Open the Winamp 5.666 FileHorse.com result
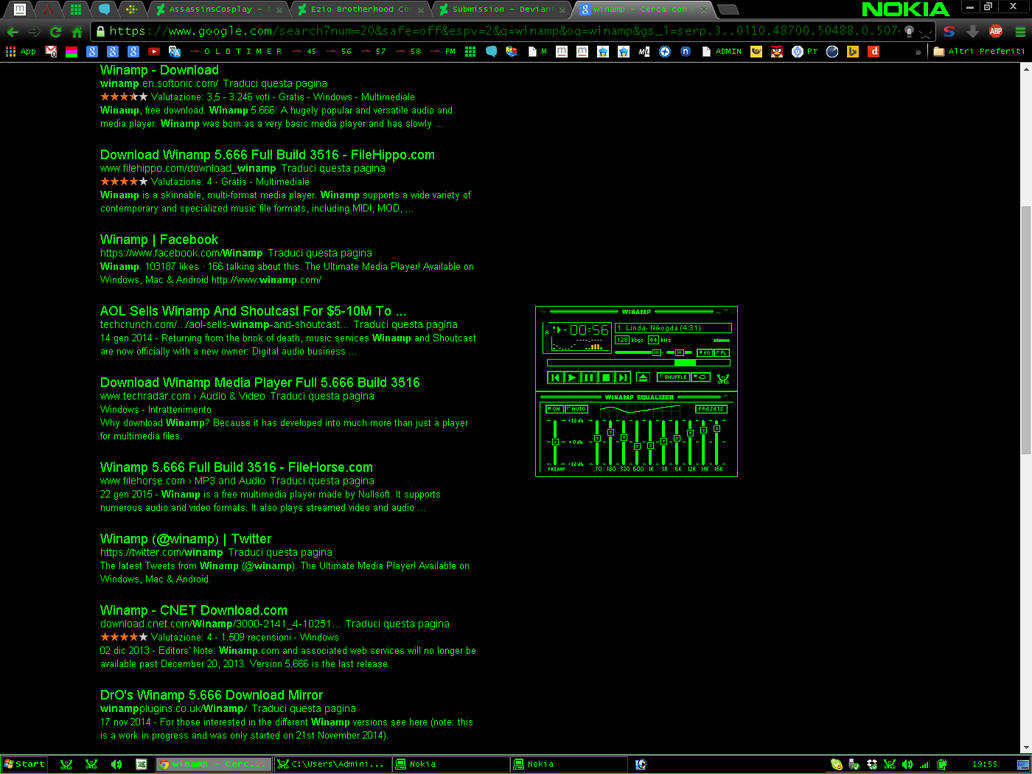The width and height of the screenshot is (1032, 774). [236, 467]
